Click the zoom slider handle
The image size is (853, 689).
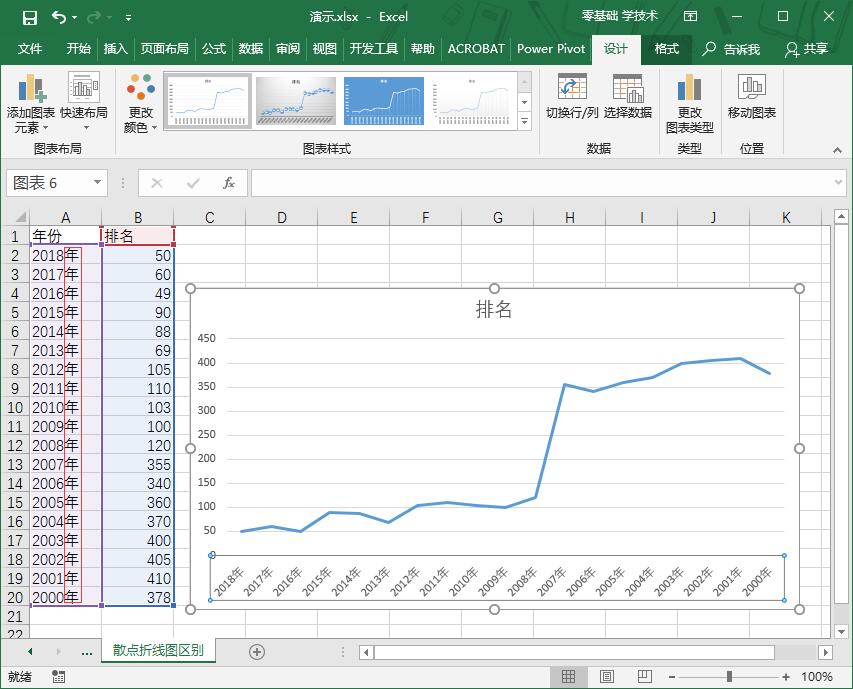pos(729,676)
